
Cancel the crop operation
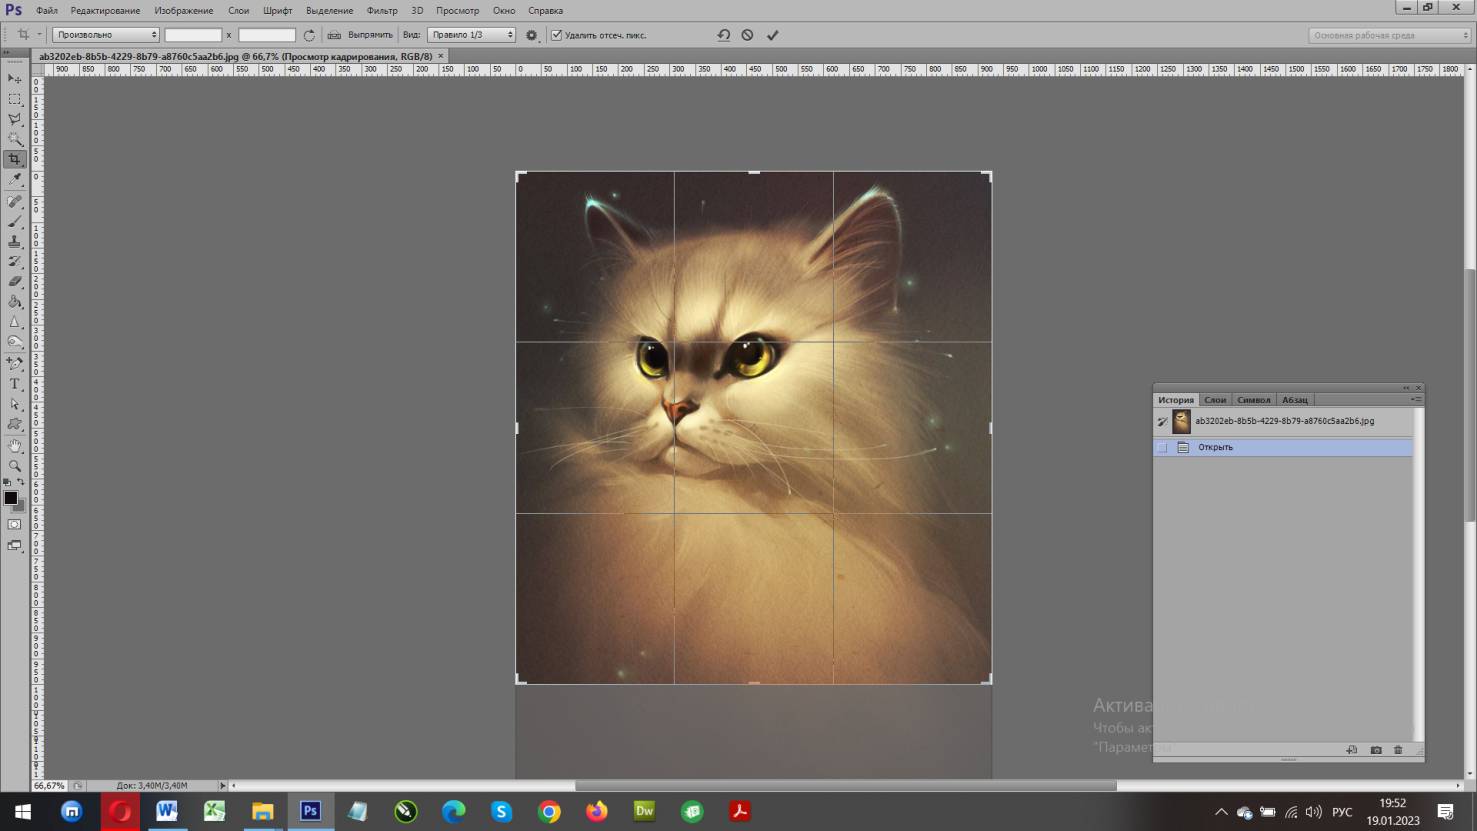(747, 35)
